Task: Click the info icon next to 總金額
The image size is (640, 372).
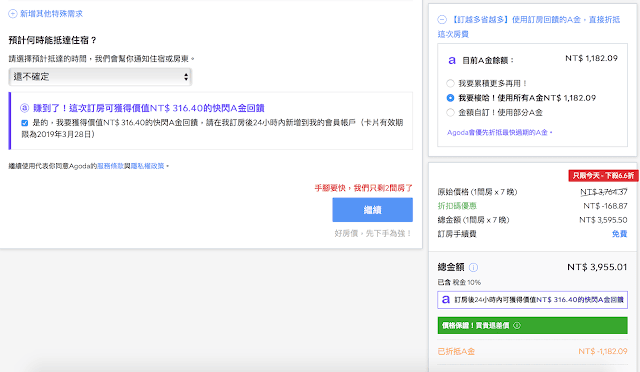Action: point(473,267)
